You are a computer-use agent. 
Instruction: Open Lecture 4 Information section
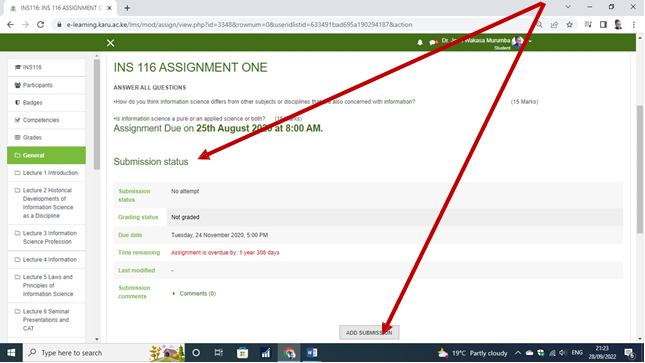point(46,260)
